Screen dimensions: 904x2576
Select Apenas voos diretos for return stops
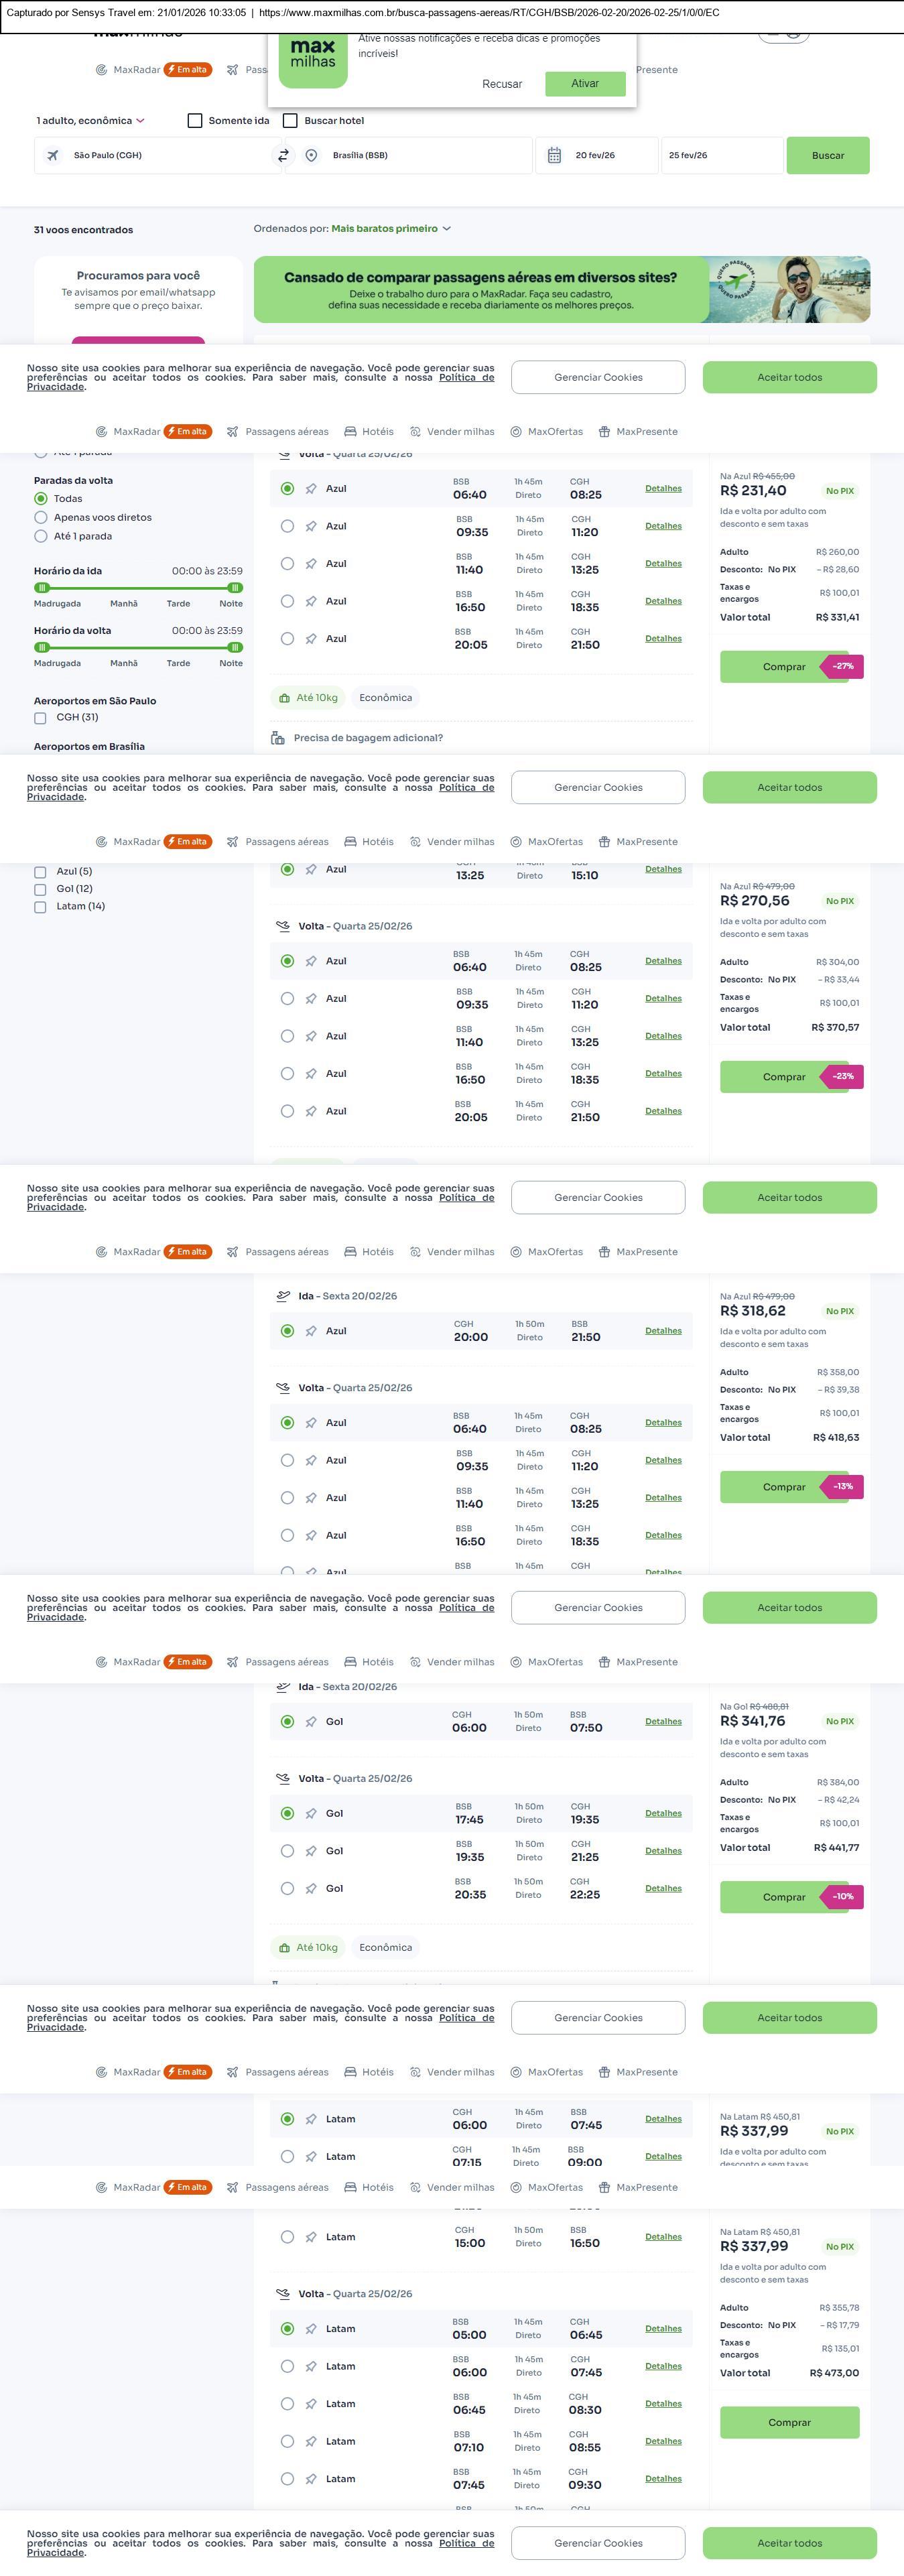click(x=41, y=517)
